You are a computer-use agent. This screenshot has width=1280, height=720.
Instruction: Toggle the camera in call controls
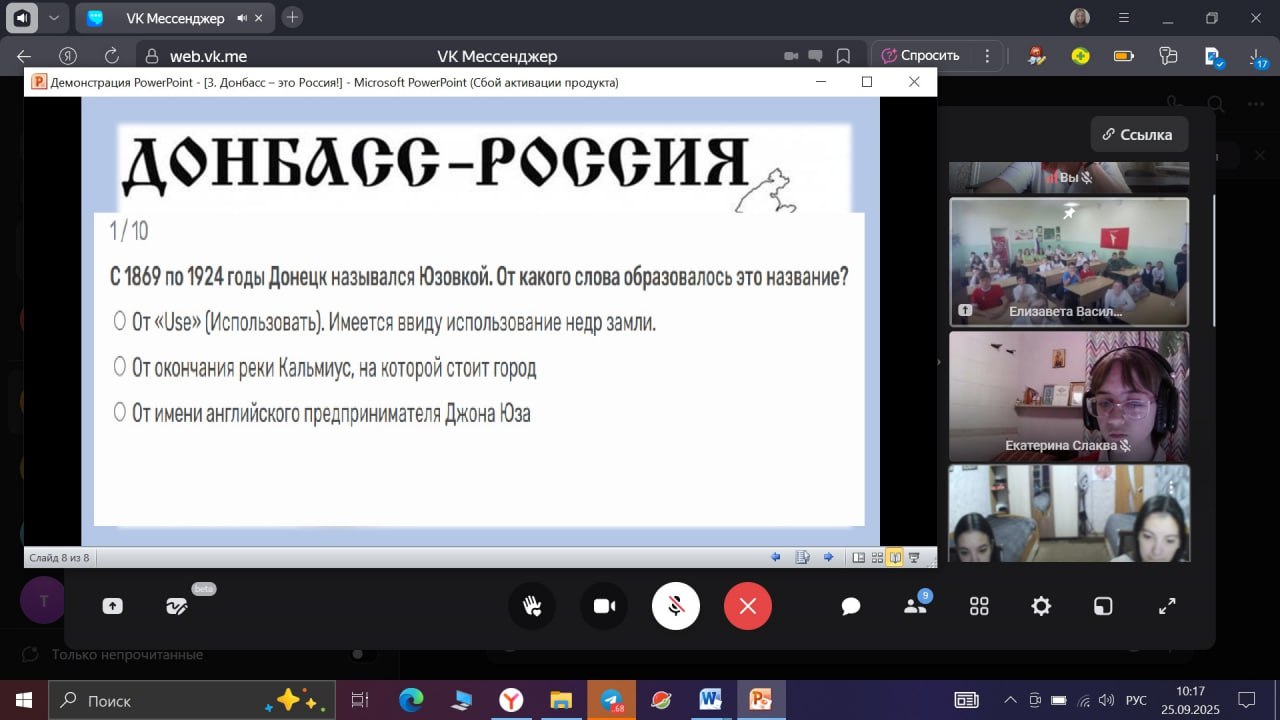point(604,606)
